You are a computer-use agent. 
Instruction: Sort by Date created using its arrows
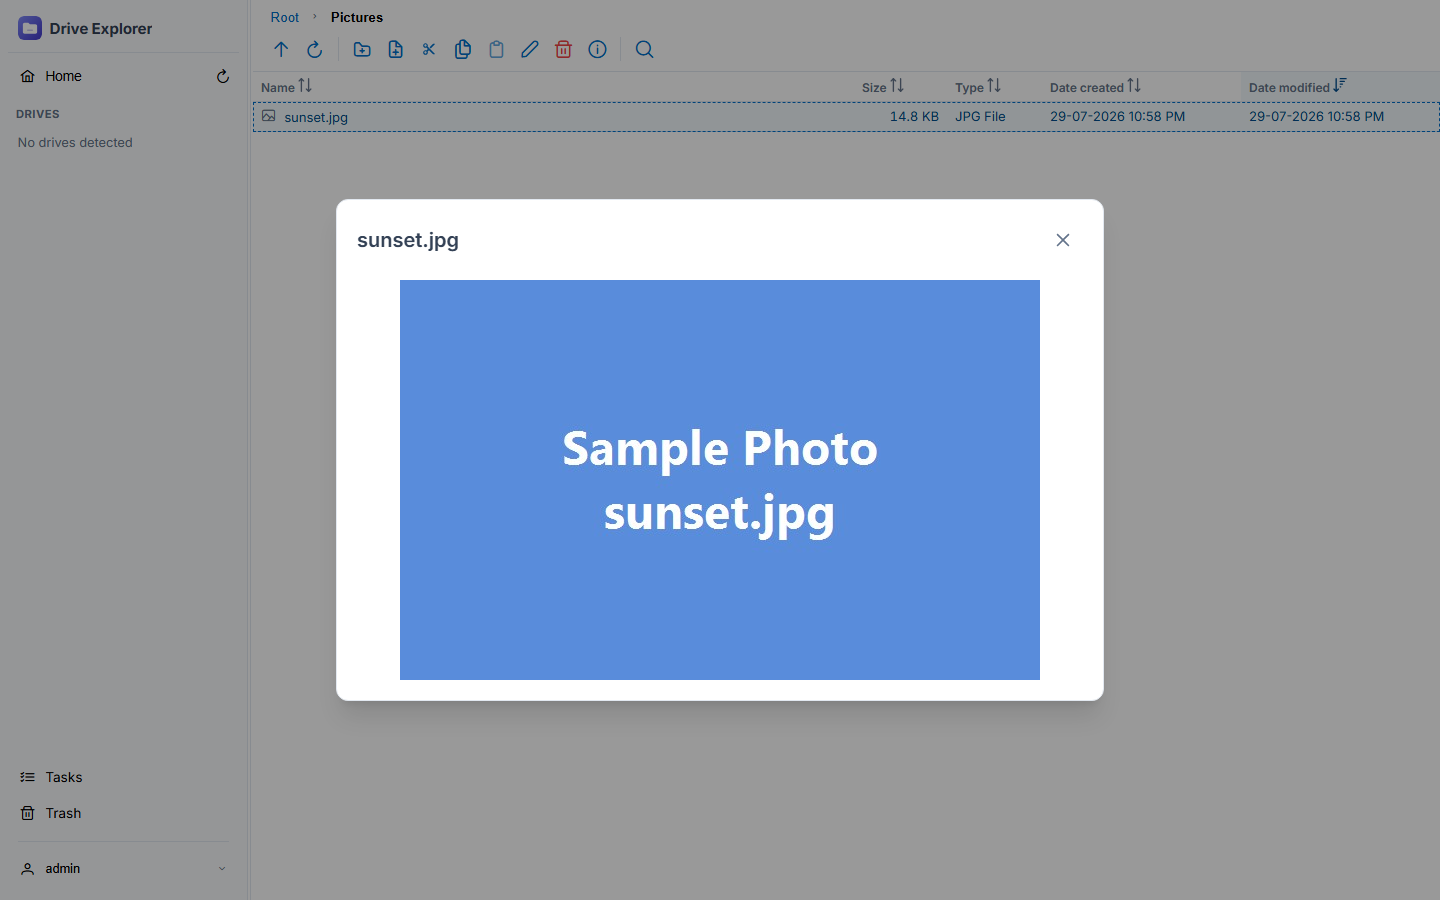pos(1134,86)
